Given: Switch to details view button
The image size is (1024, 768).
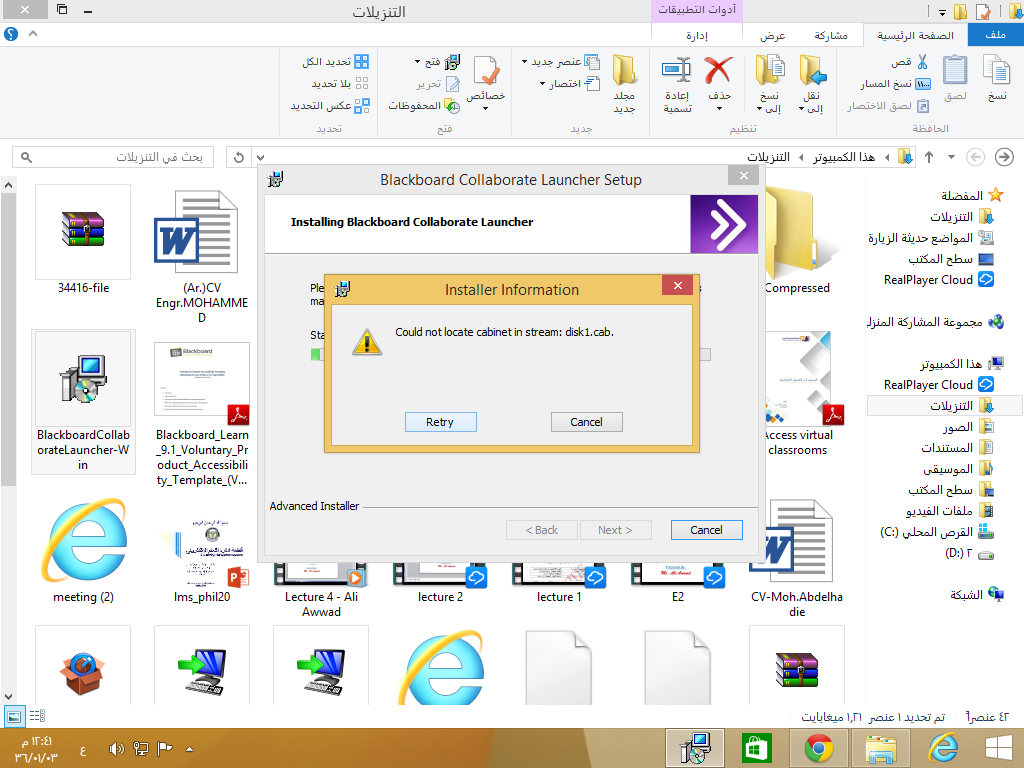Looking at the screenshot, I should point(37,716).
